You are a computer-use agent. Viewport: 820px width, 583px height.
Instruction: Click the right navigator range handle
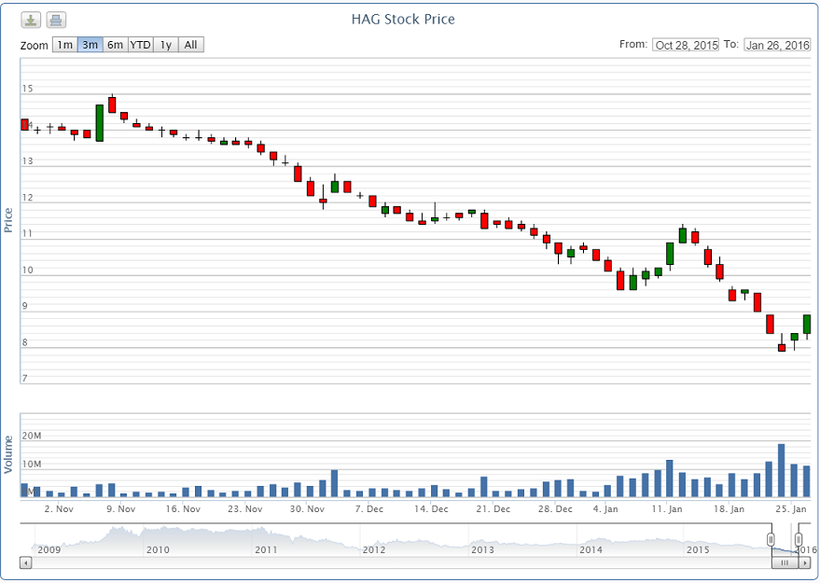point(798,540)
